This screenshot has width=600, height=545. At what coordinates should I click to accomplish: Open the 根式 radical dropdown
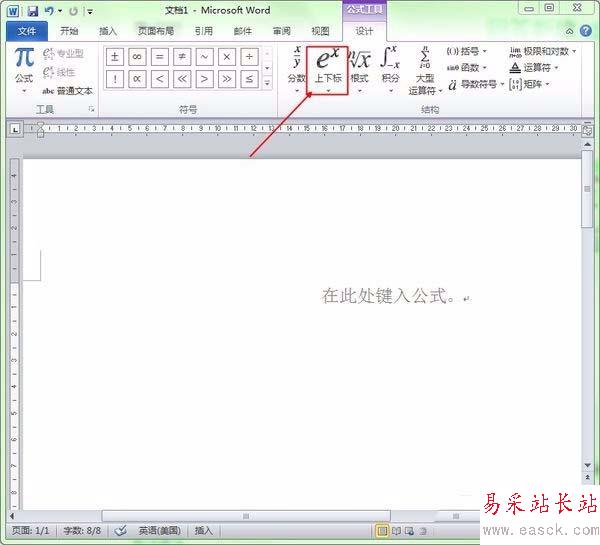(359, 70)
